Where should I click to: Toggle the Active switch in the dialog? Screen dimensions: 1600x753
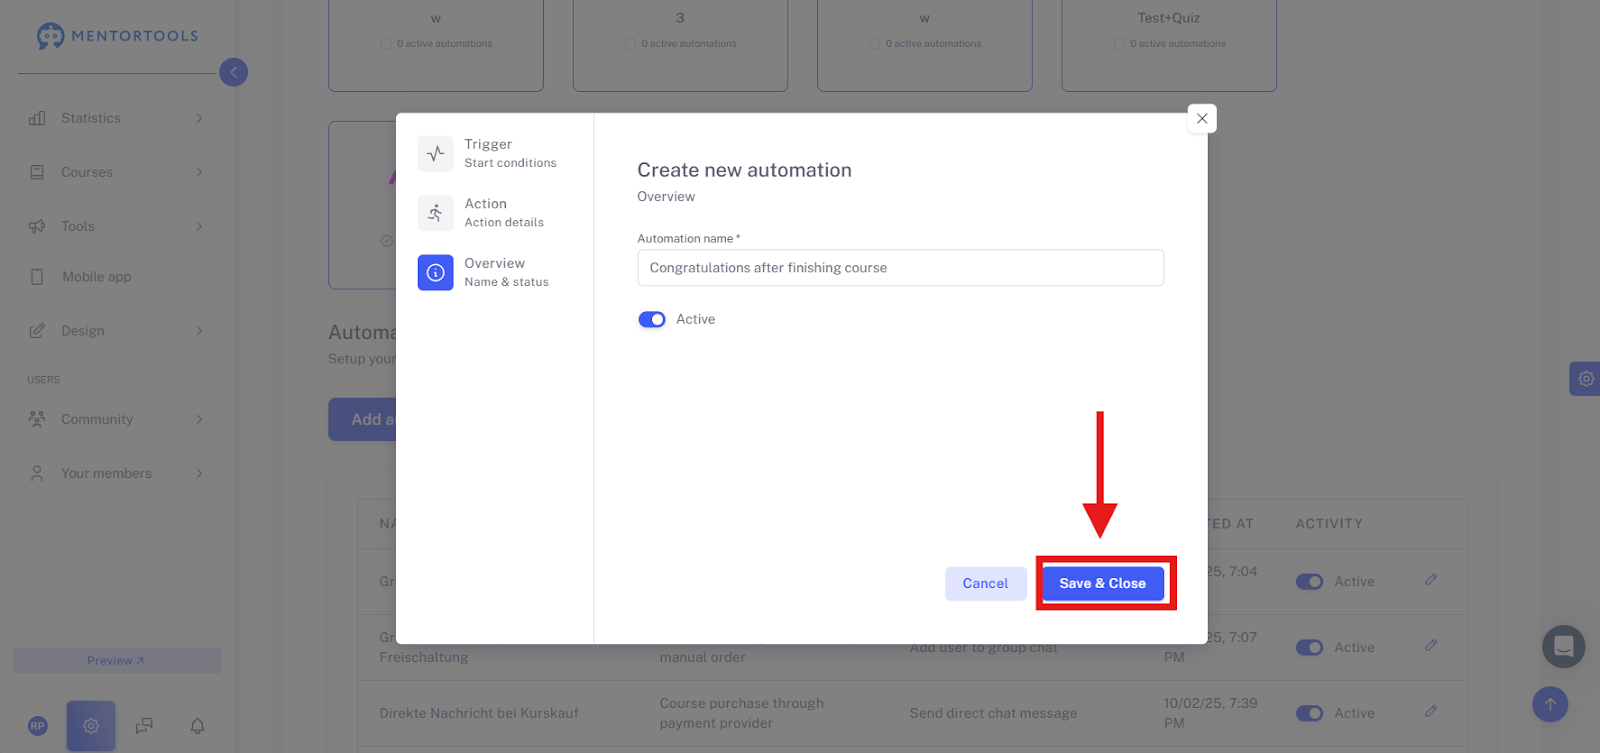click(x=652, y=319)
